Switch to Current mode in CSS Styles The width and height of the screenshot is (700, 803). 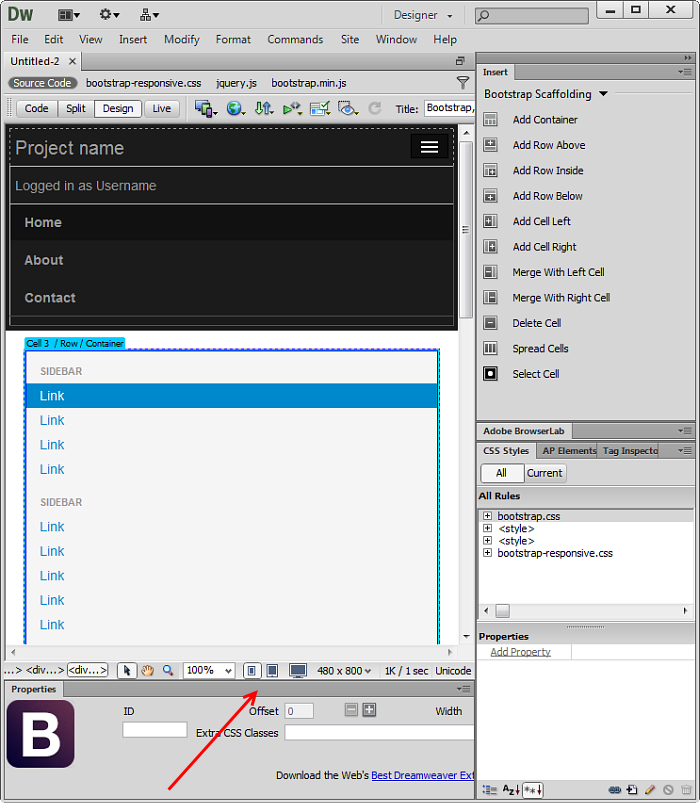pyautogui.click(x=545, y=473)
